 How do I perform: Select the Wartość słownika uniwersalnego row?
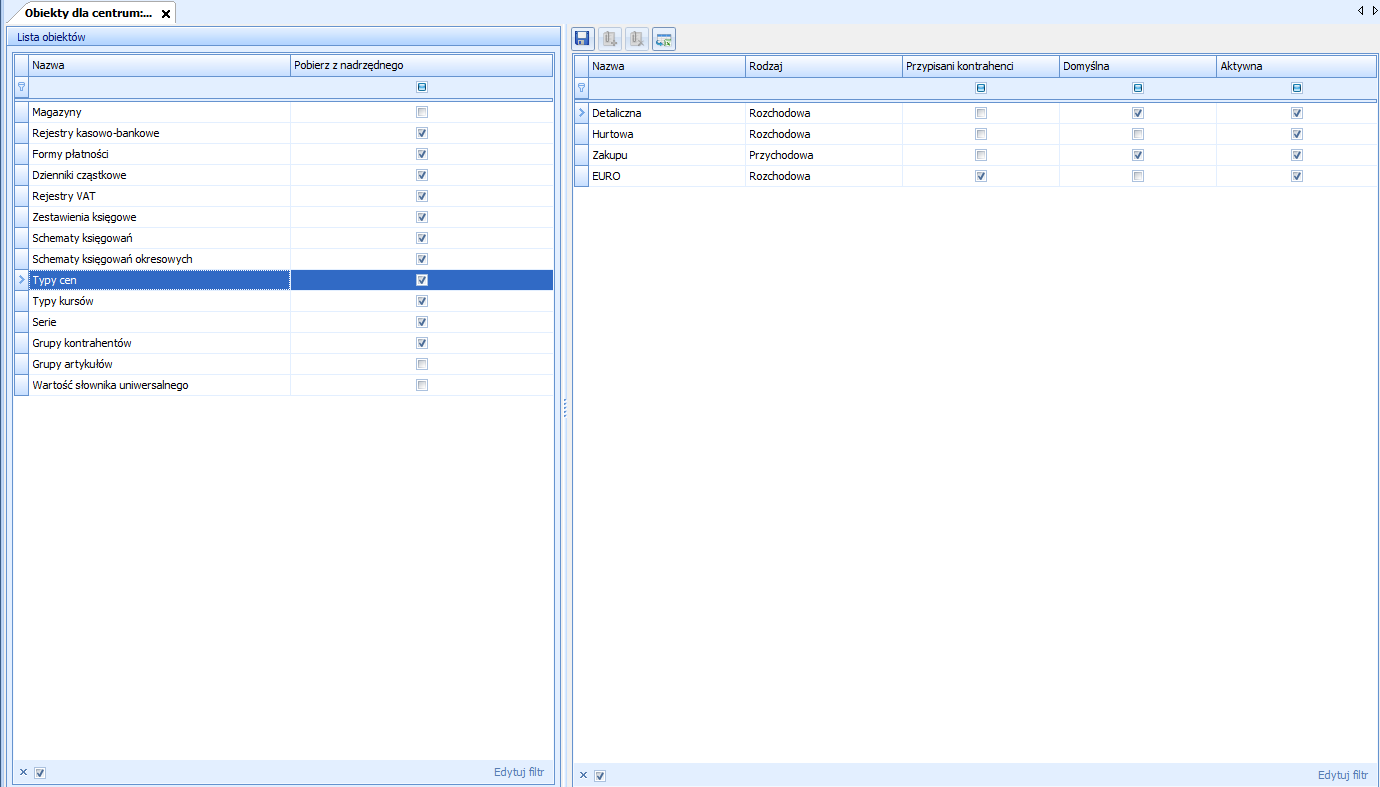[283, 385]
